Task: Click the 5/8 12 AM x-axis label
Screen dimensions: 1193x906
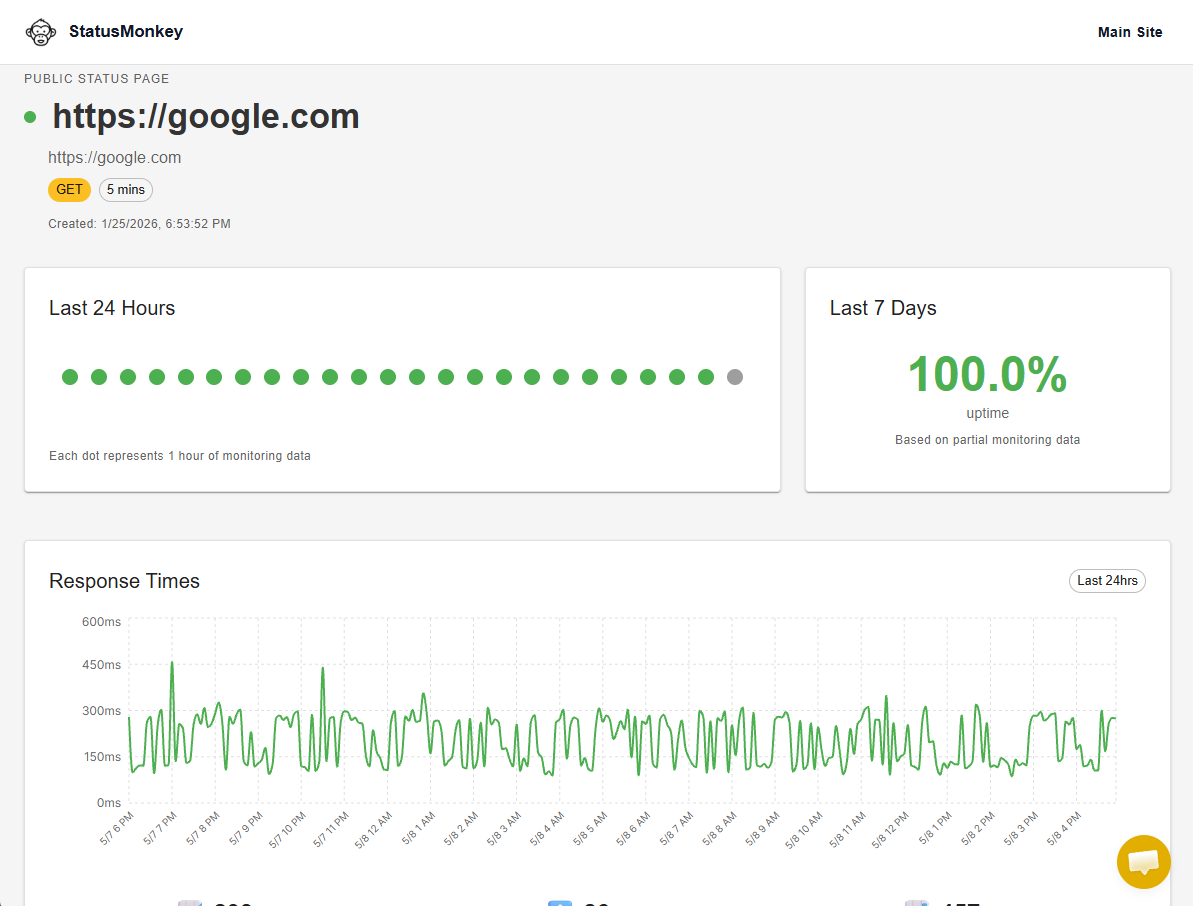Action: (x=374, y=830)
